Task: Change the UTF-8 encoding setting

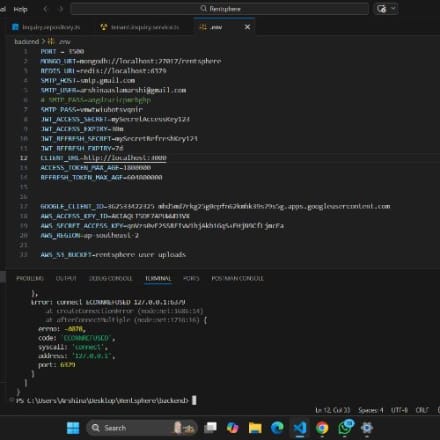Action: coord(399,410)
